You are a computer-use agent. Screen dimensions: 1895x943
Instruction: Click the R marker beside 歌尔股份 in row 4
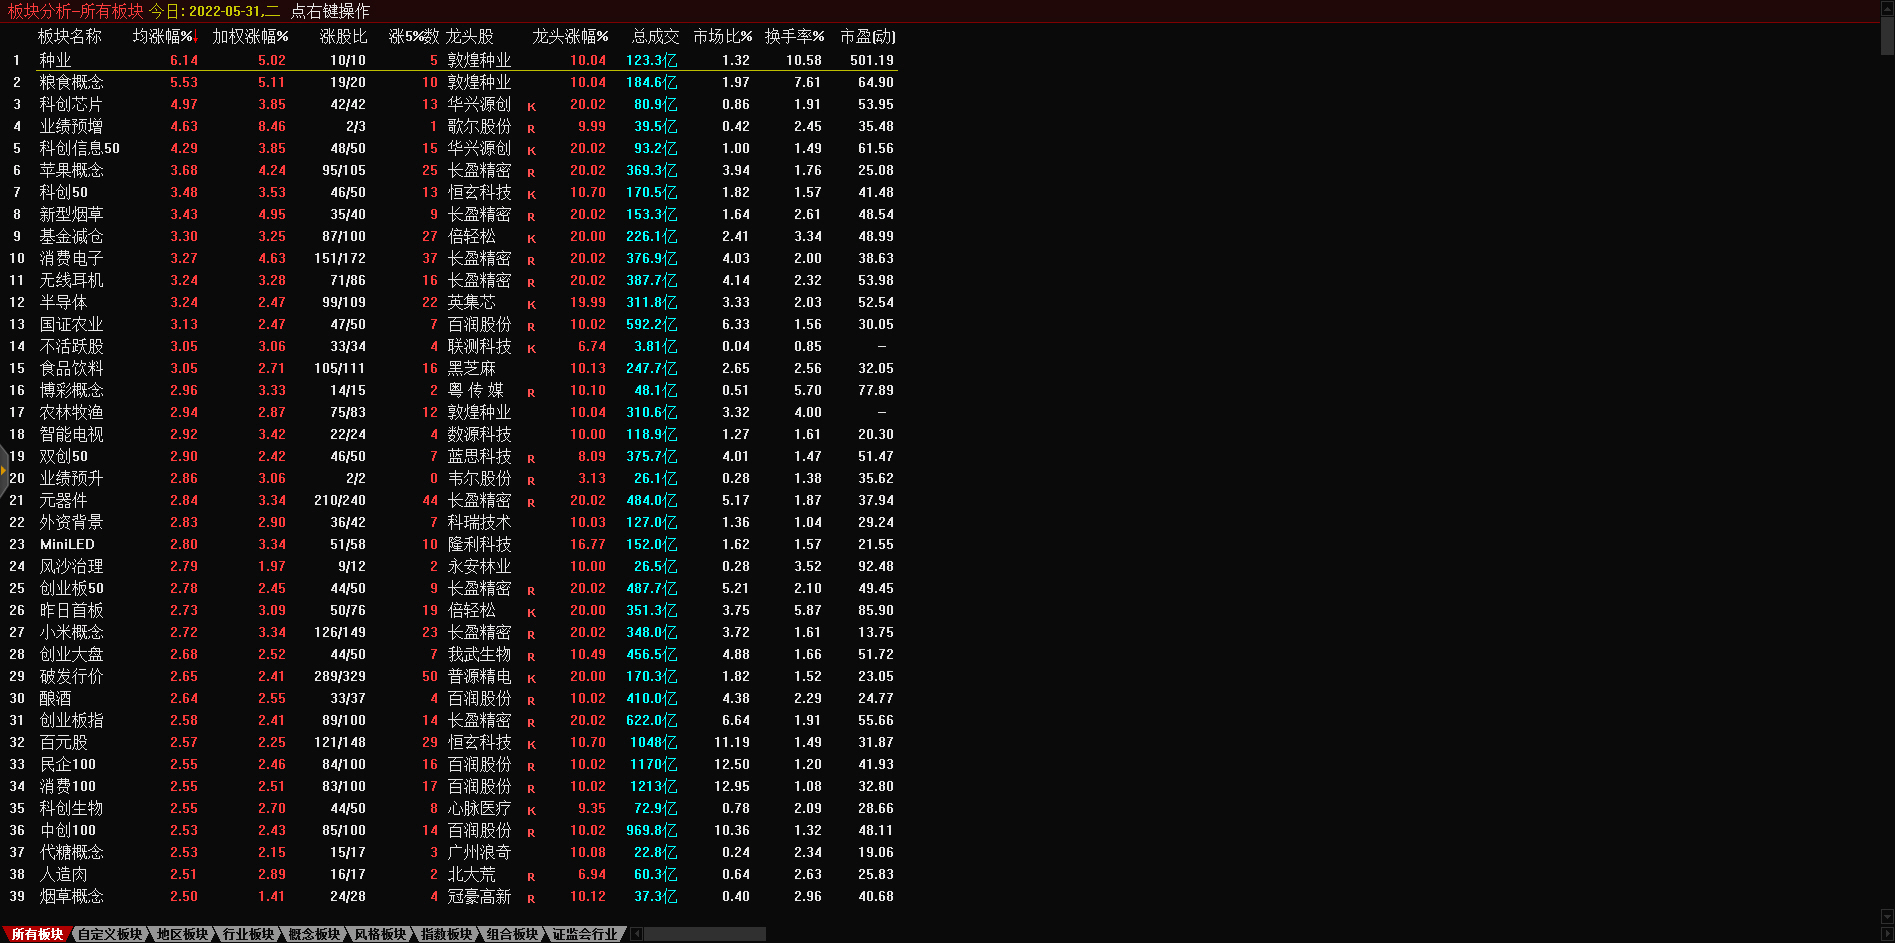tap(531, 128)
